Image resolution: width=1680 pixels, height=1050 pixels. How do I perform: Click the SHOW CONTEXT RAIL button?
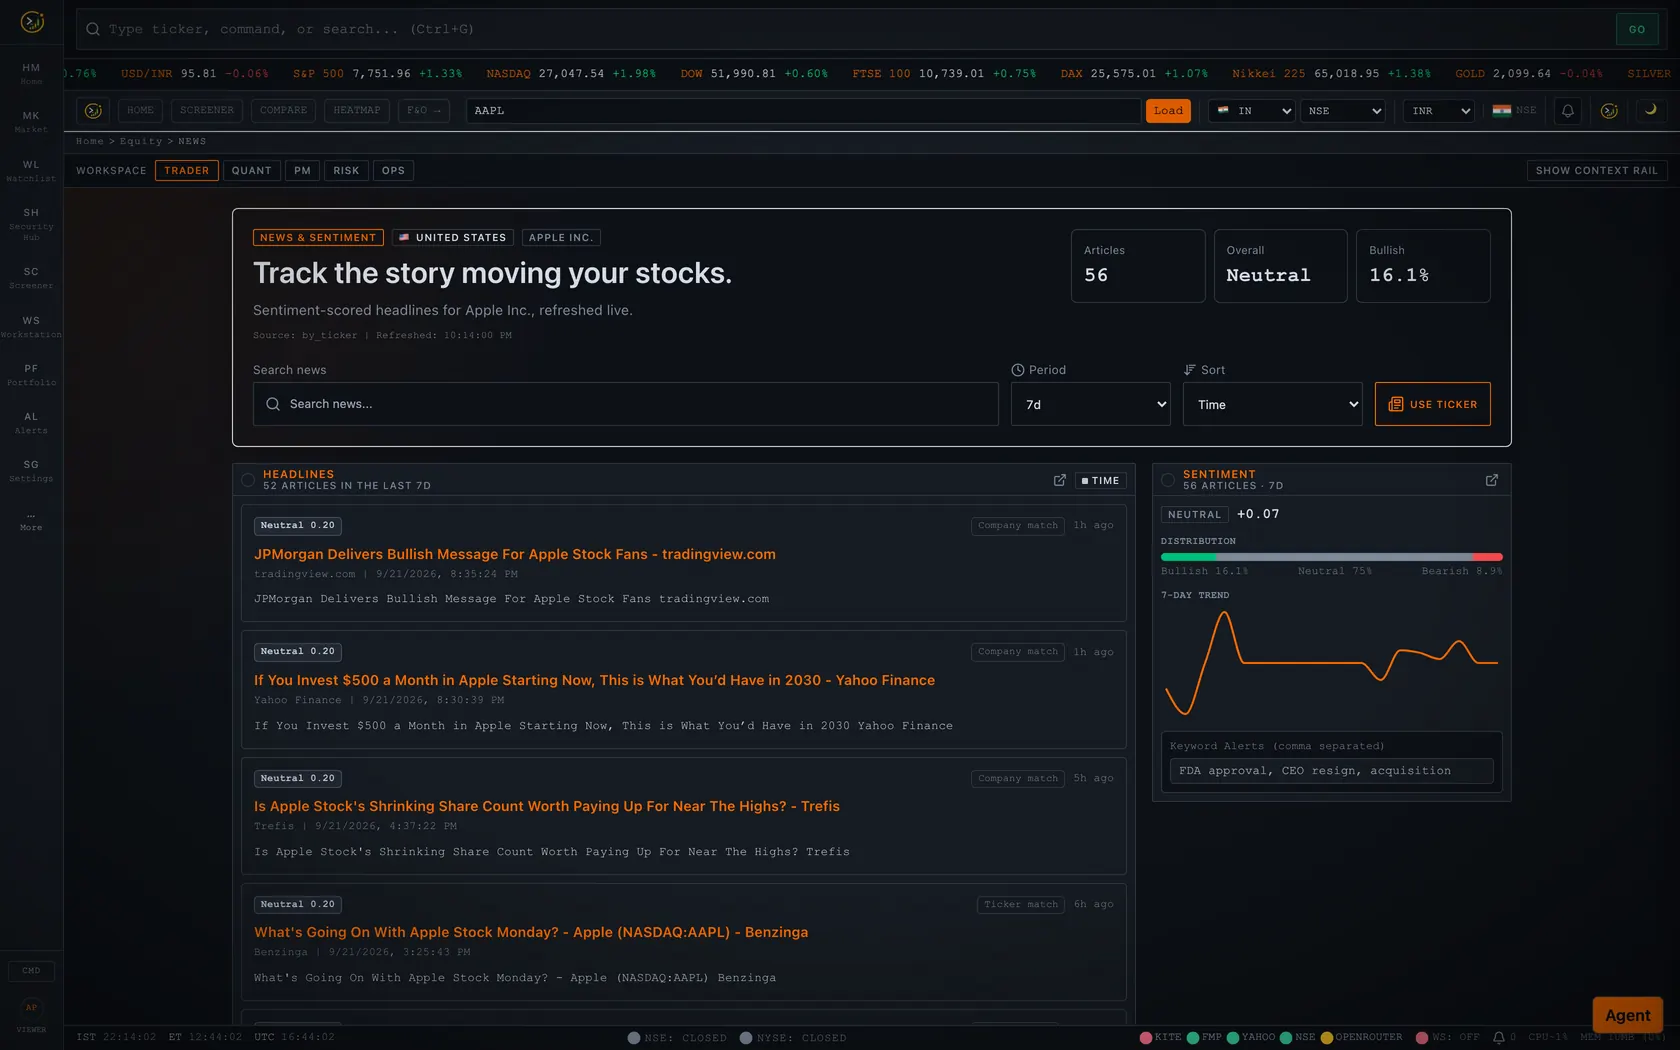1597,171
